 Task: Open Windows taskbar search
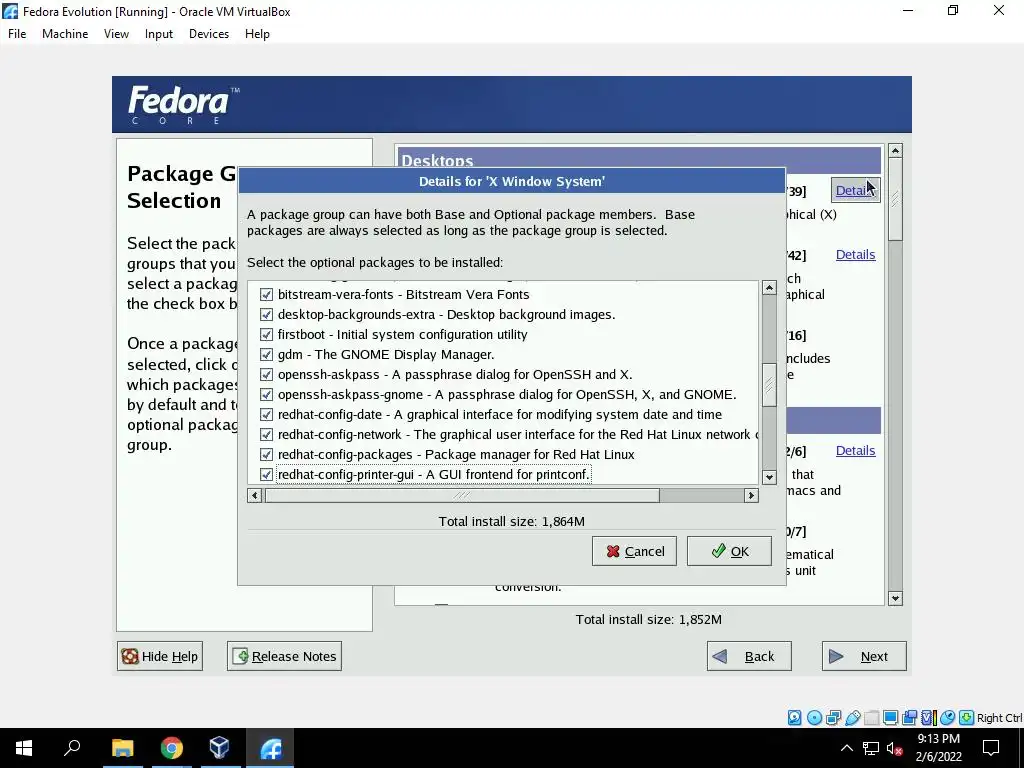[72, 748]
